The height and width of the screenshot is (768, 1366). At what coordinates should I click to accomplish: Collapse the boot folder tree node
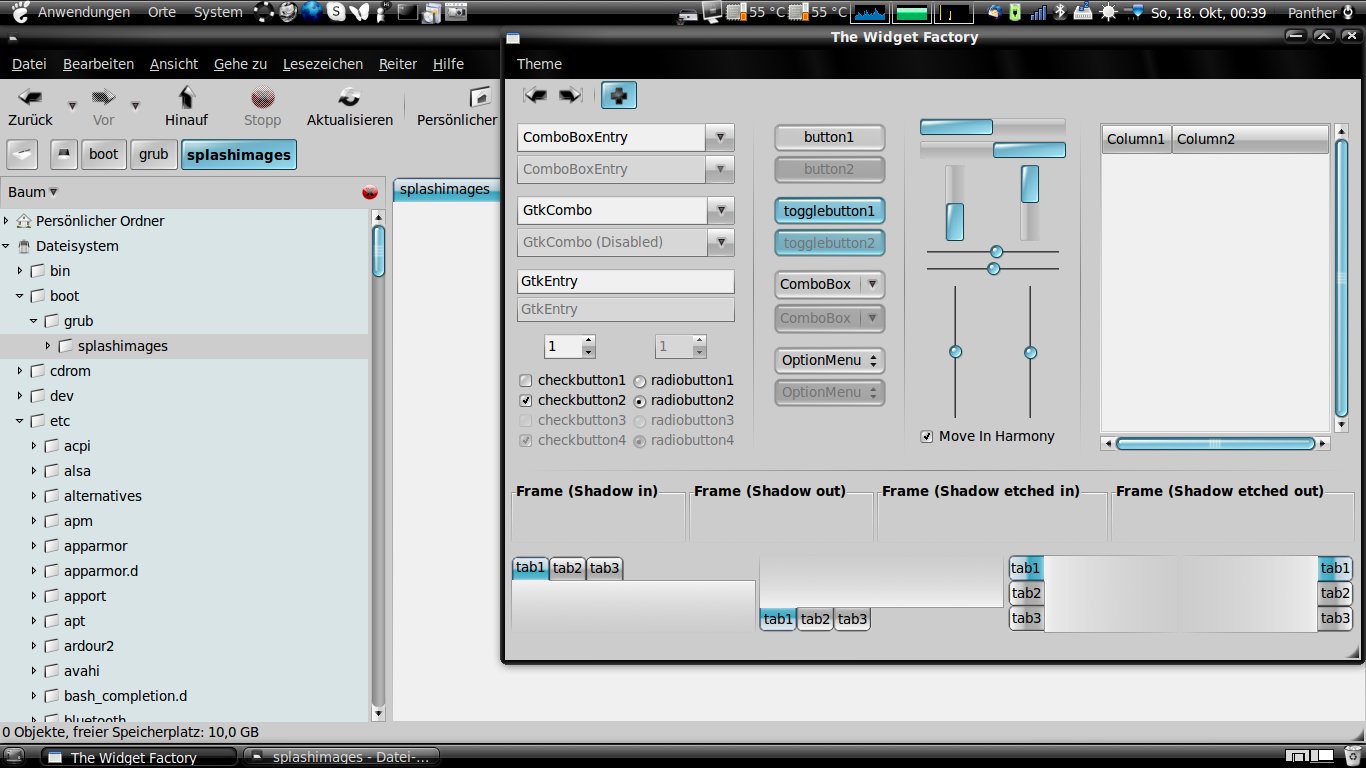20,296
